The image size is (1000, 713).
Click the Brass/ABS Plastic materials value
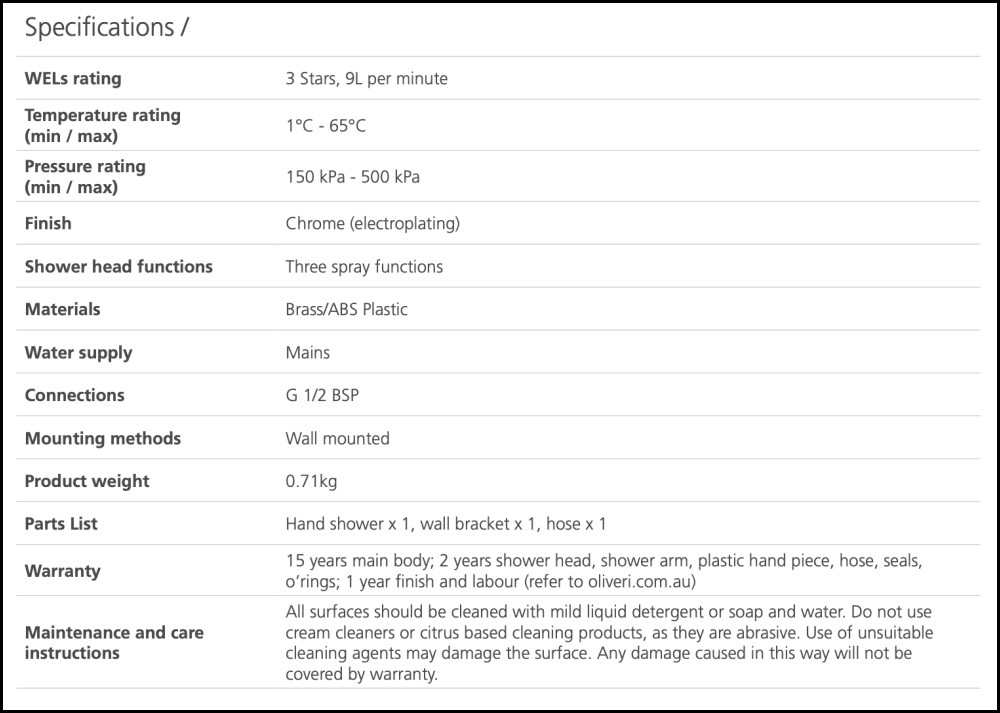(346, 309)
